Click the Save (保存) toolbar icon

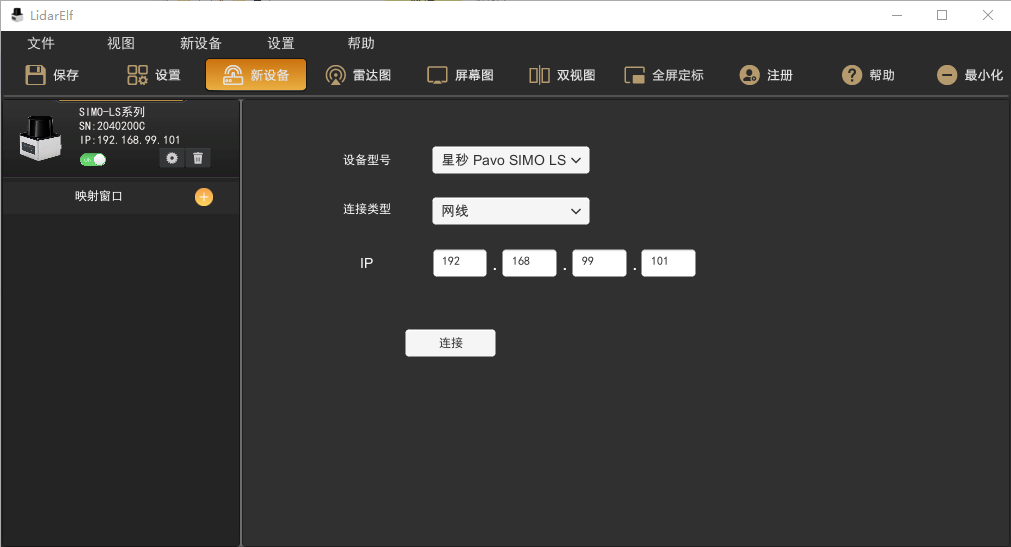coord(36,75)
